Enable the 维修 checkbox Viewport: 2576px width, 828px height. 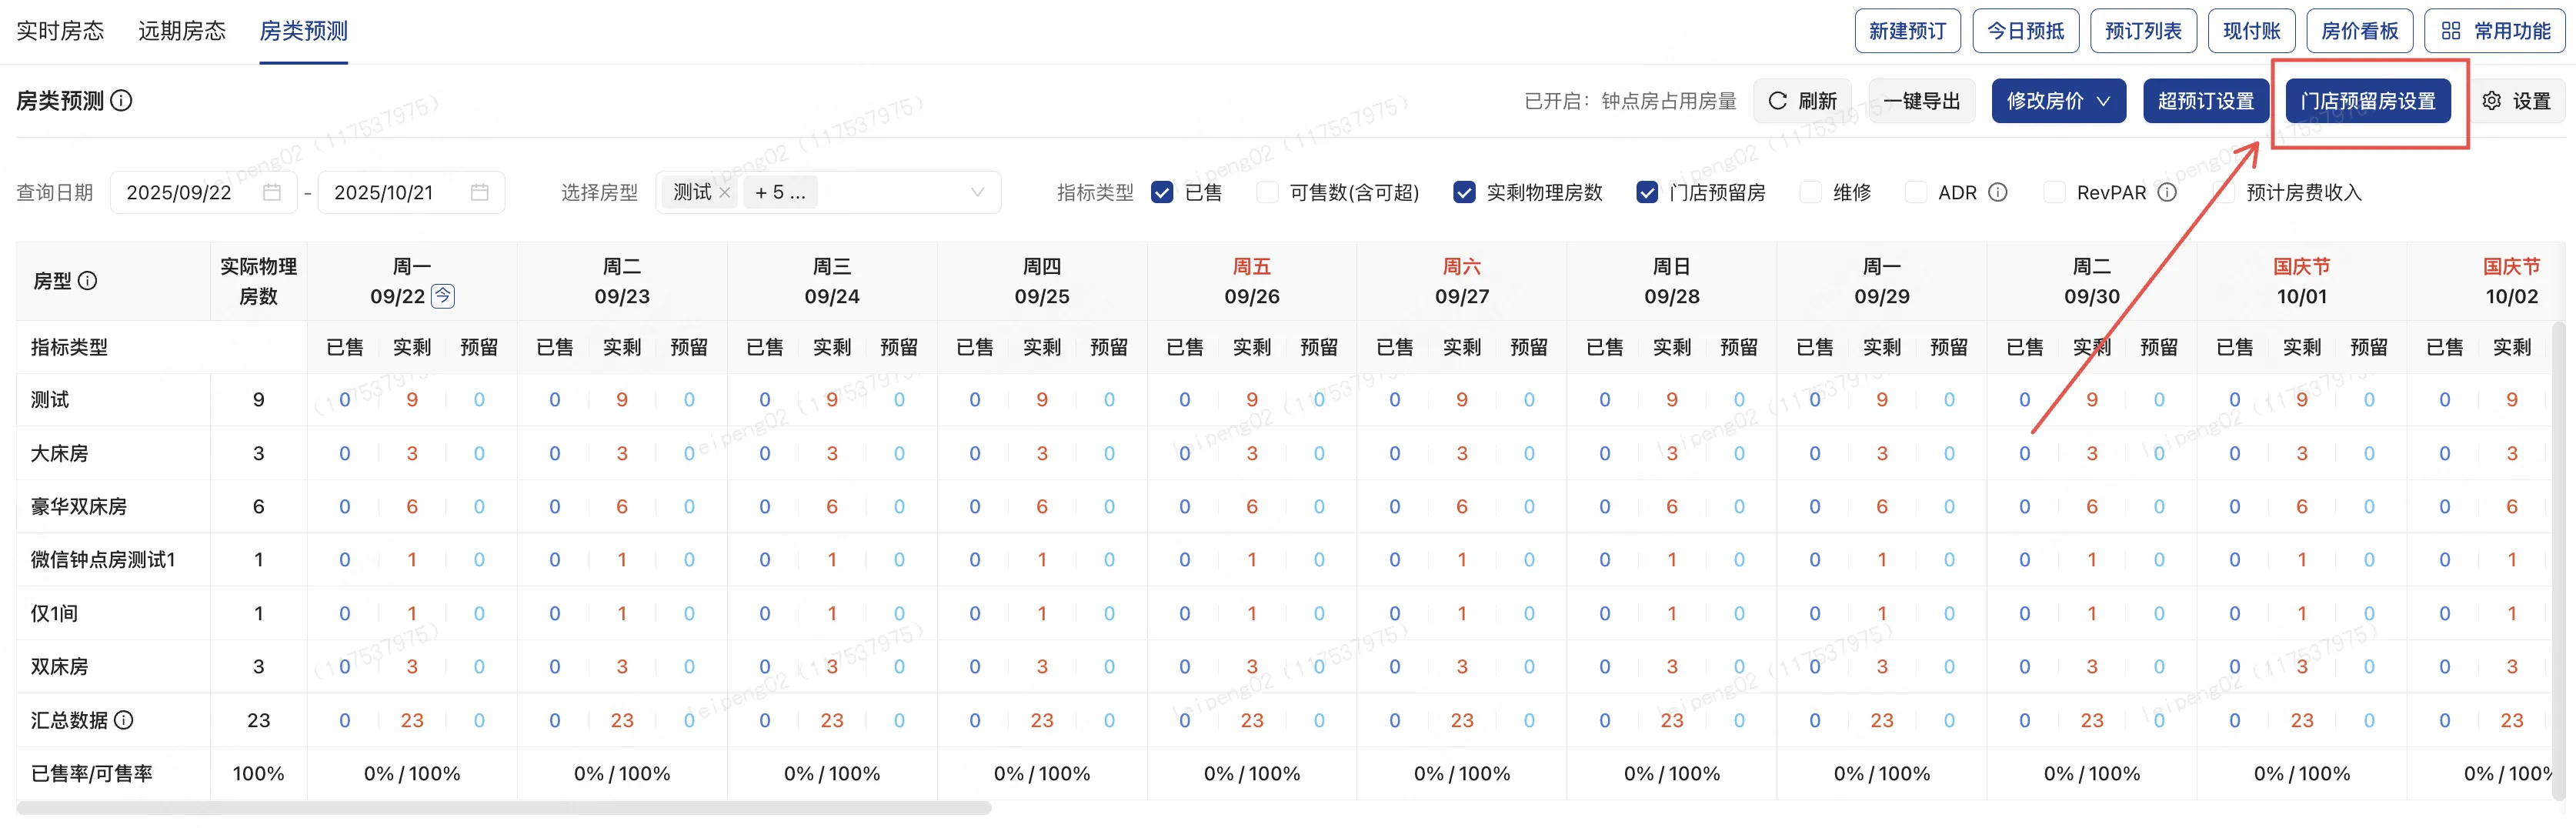click(x=1810, y=192)
